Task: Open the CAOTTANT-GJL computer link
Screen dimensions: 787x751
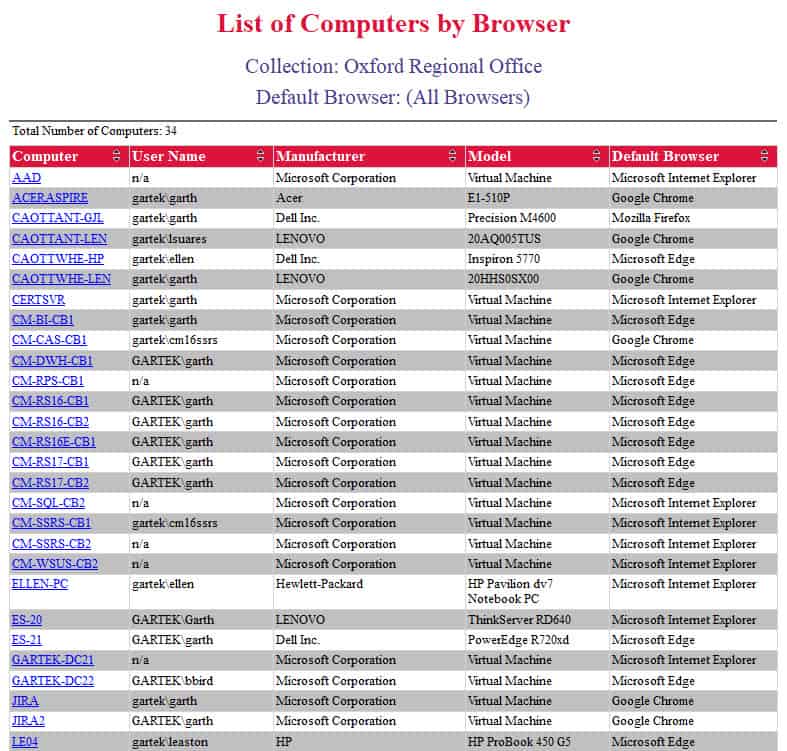Action: [57, 218]
